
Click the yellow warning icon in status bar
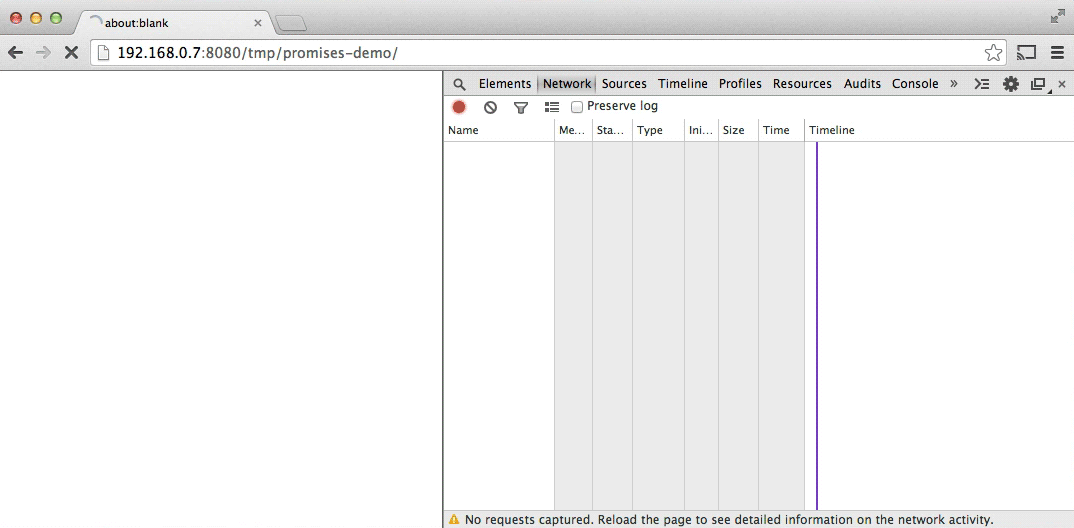coord(454,520)
